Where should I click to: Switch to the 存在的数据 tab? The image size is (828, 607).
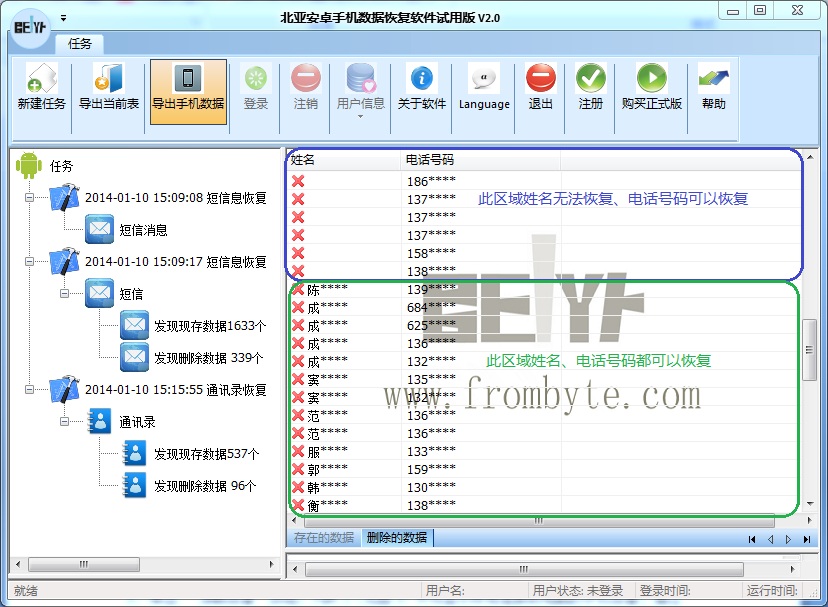323,538
